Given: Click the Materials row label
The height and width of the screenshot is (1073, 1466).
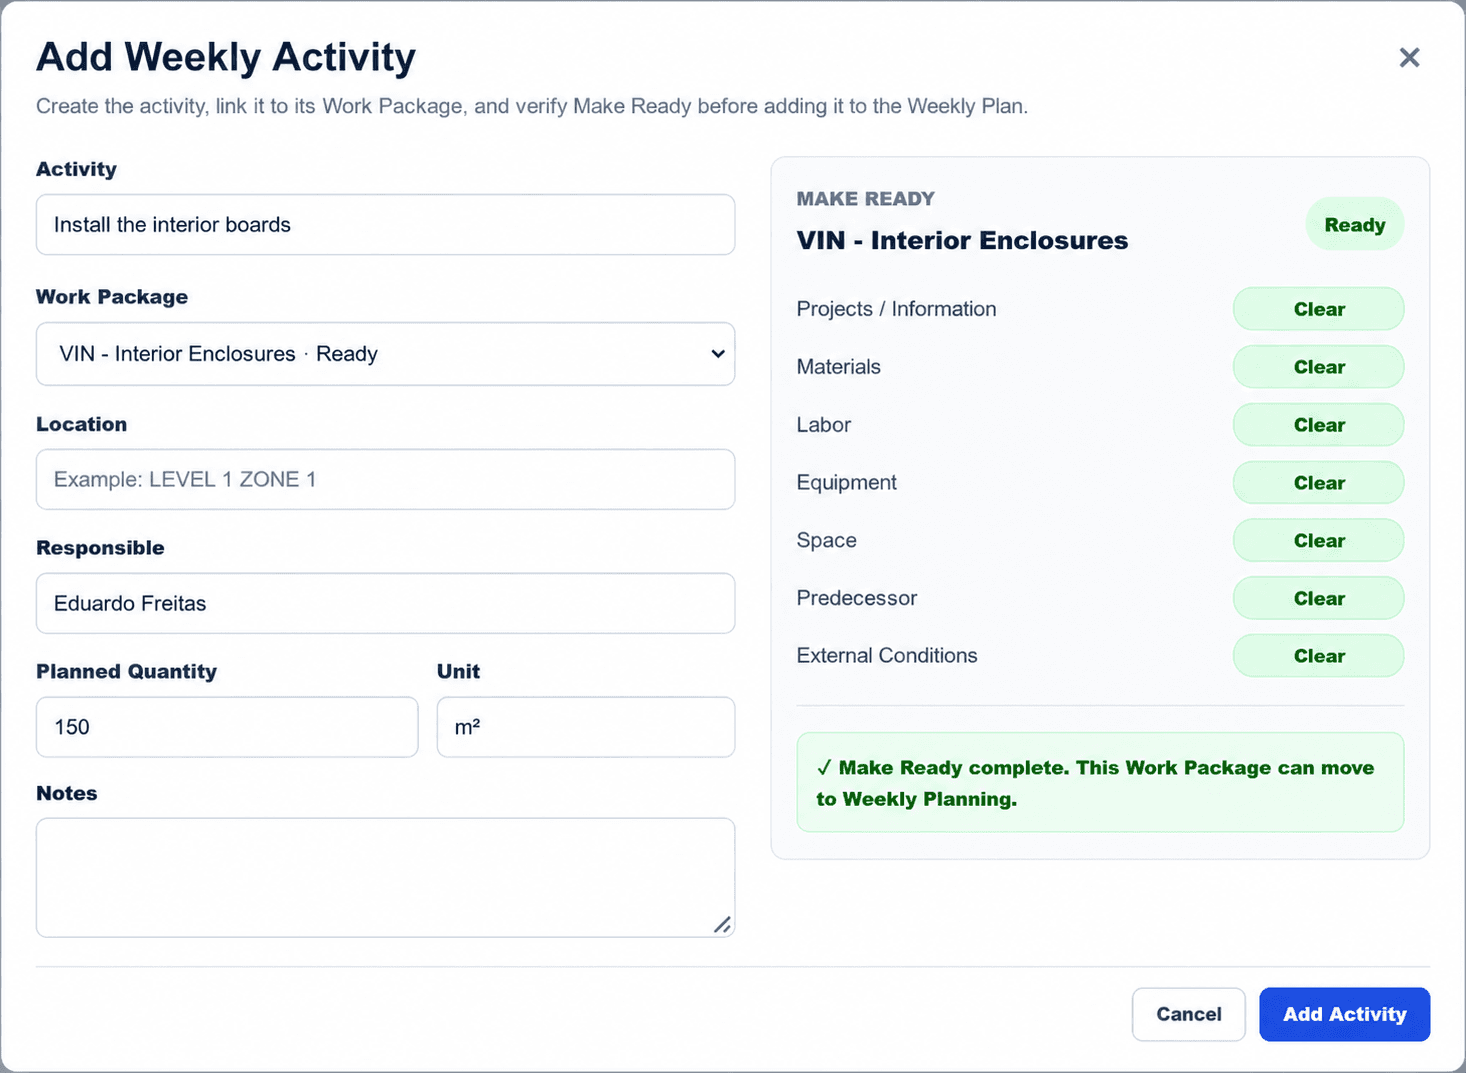Looking at the screenshot, I should (x=838, y=367).
